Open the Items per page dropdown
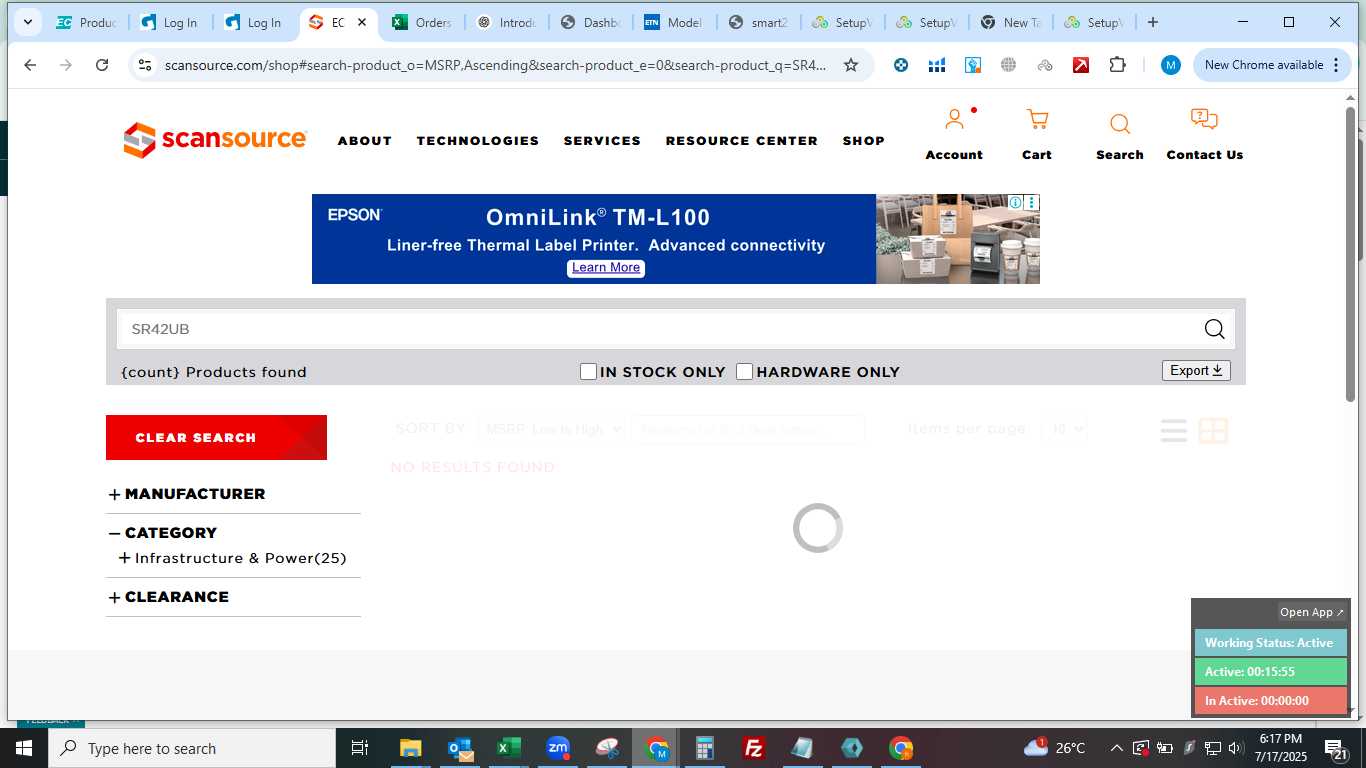Screen dimensions: 1366x768 (x=1064, y=429)
